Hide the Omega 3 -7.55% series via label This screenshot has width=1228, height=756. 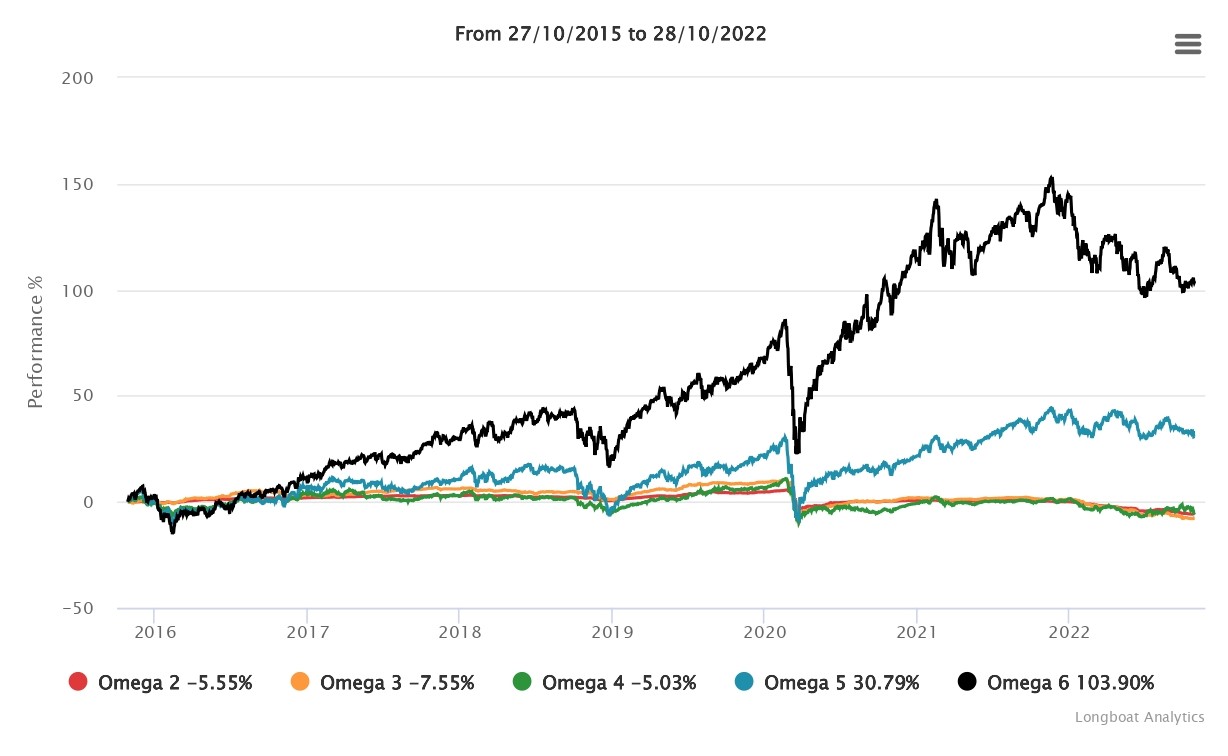tap(397, 683)
